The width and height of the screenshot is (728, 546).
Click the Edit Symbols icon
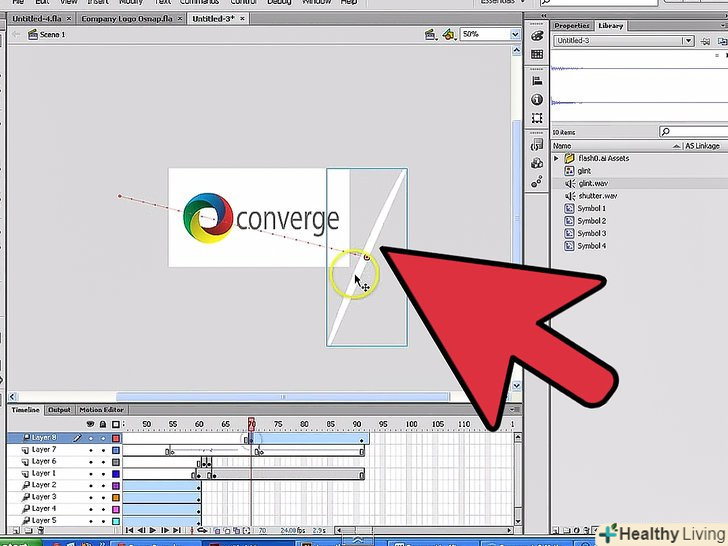[448, 34]
